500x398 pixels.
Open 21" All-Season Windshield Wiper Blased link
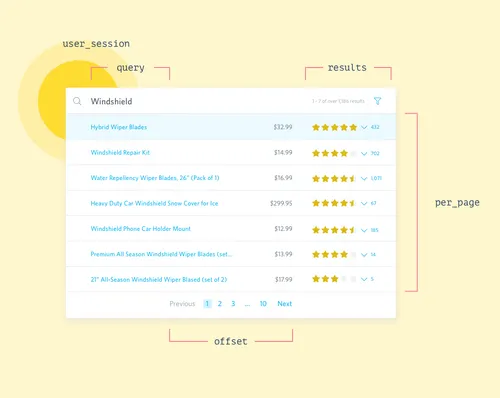point(159,279)
